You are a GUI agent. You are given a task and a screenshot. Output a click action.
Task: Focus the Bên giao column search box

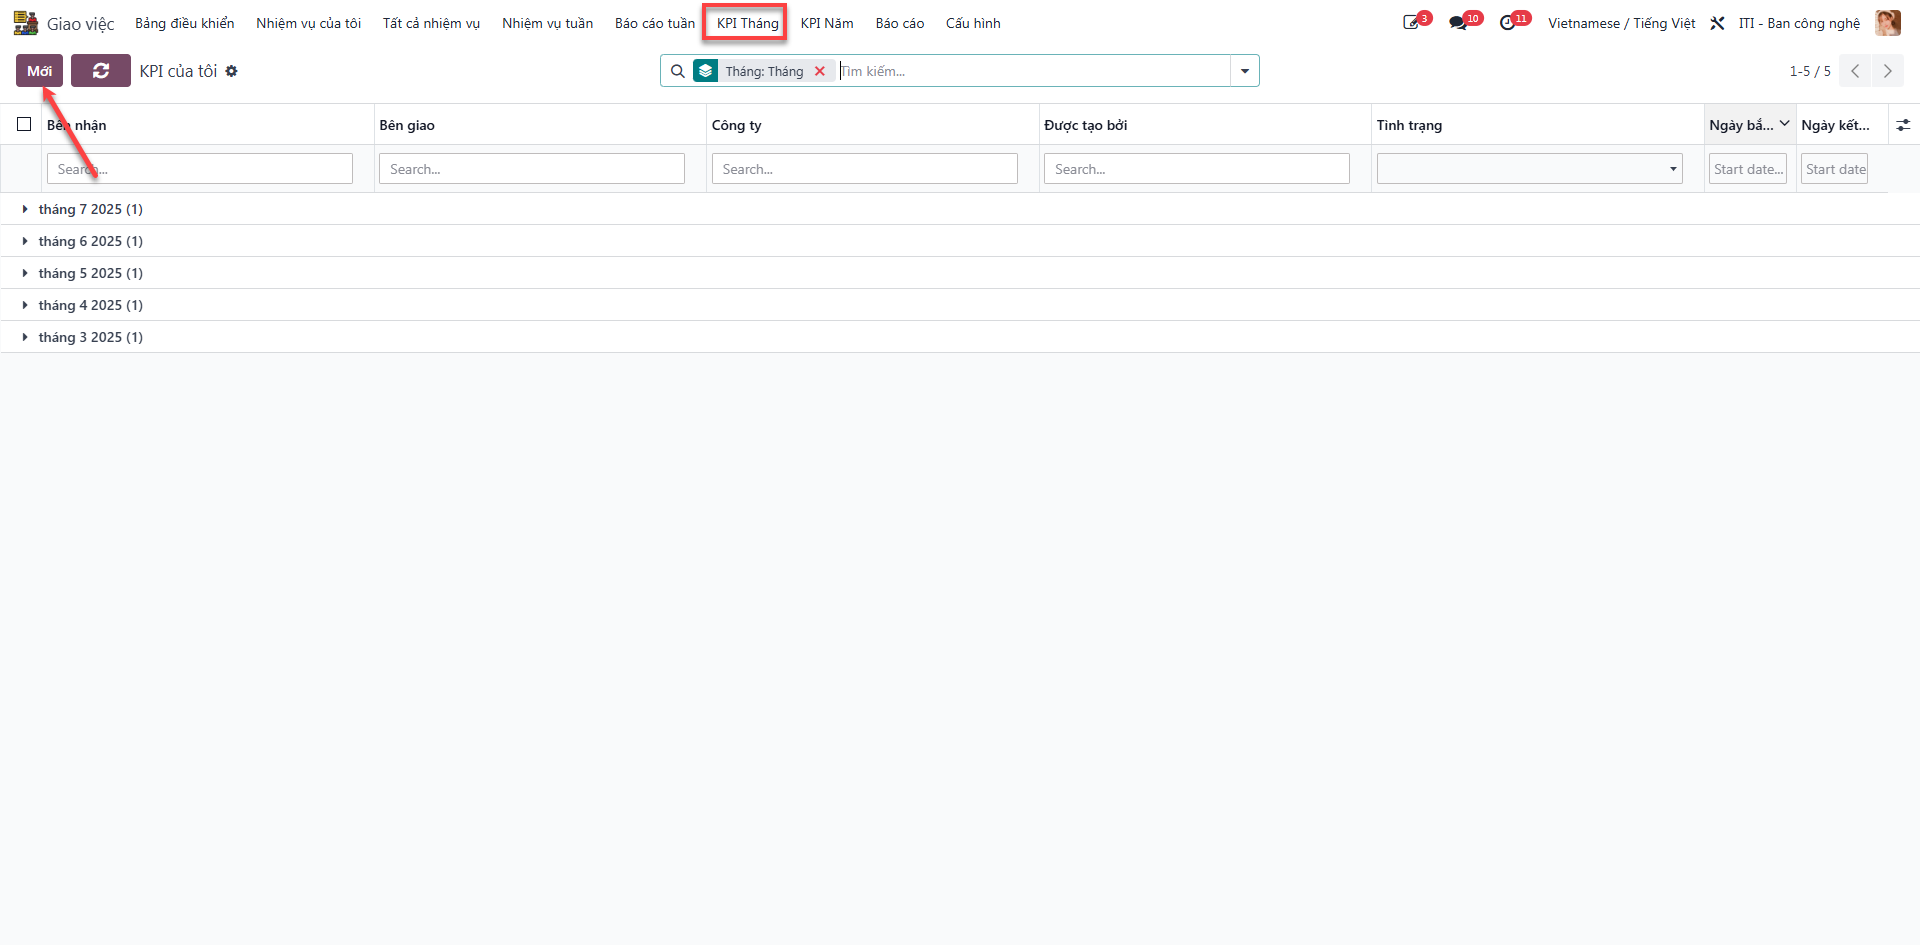tap(532, 169)
